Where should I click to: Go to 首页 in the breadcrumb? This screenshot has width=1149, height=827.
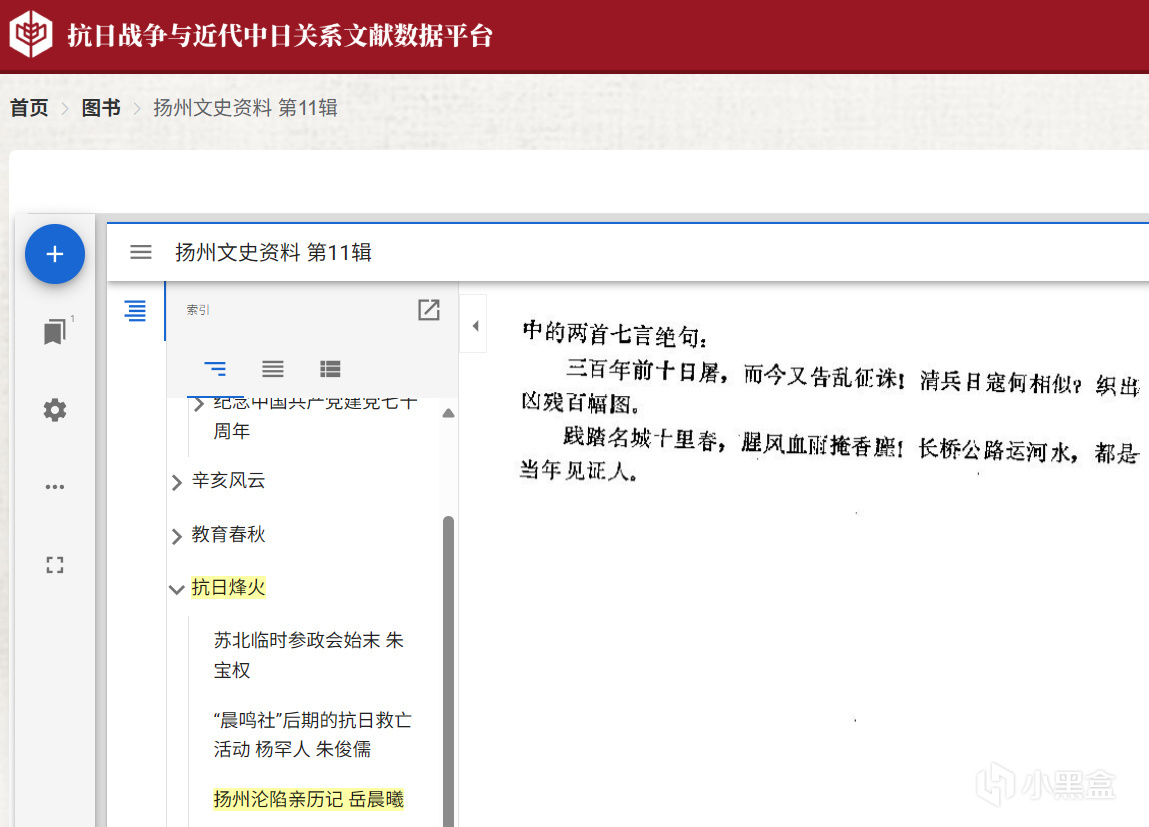[x=30, y=108]
